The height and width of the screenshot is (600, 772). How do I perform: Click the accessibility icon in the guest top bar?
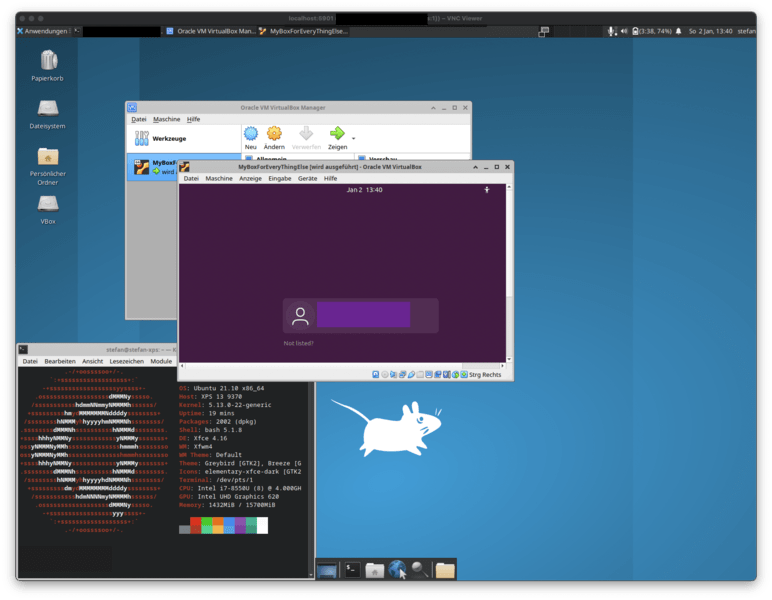486,190
